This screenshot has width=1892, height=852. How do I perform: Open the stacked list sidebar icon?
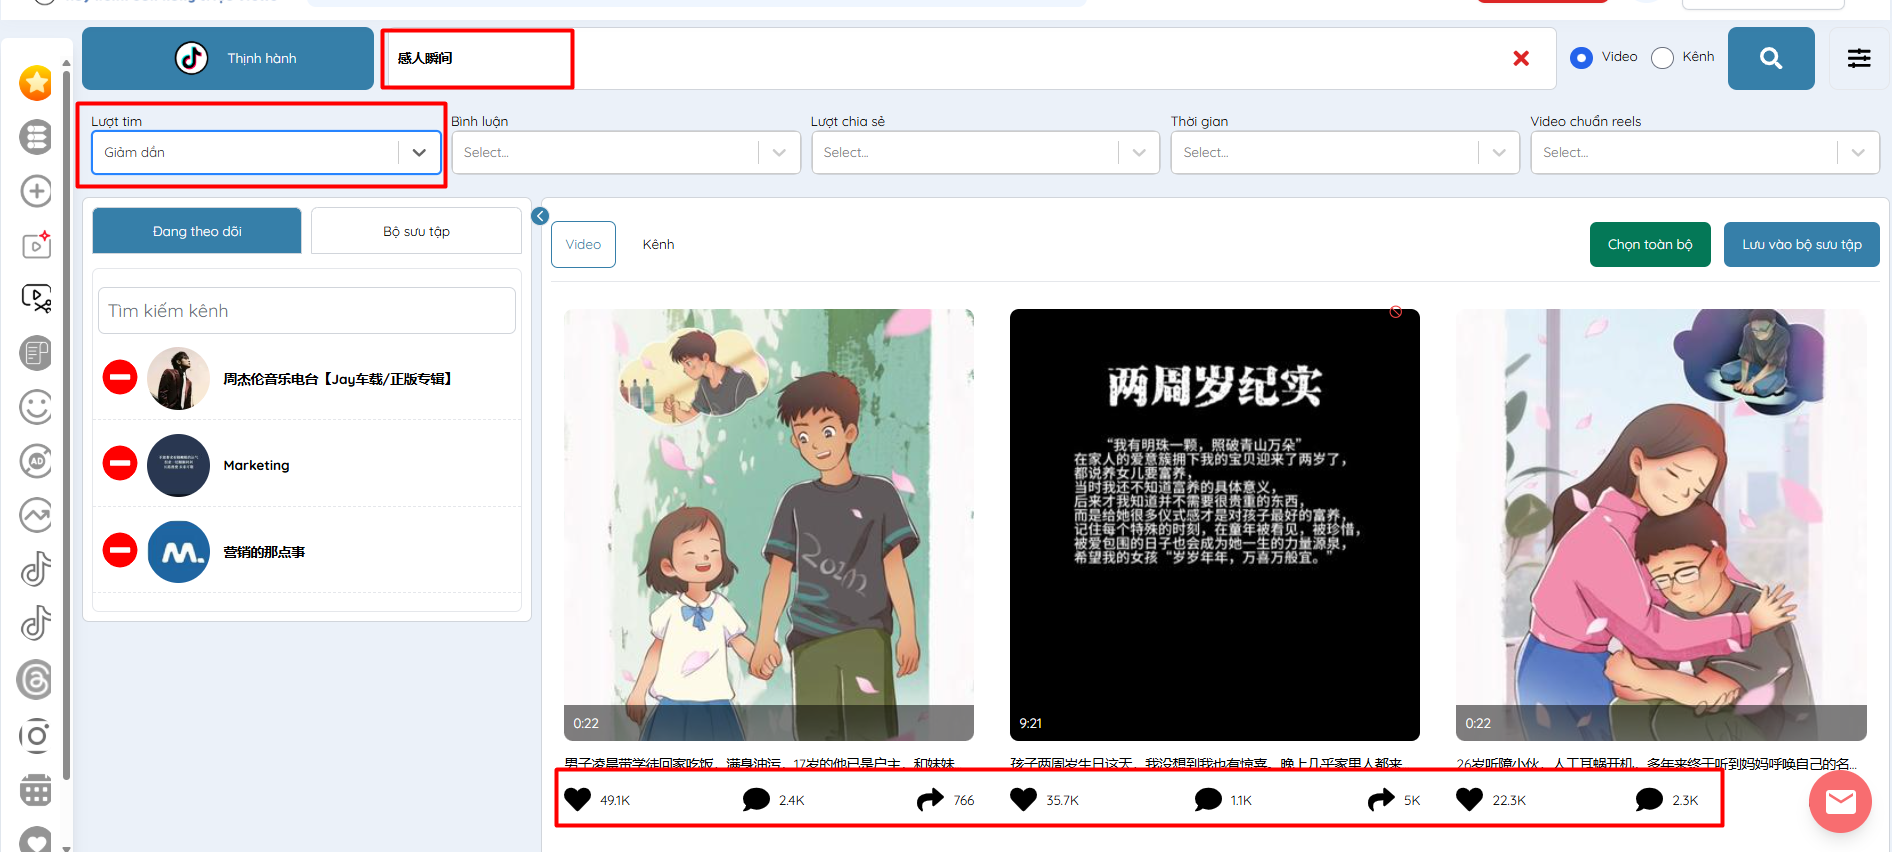click(36, 137)
